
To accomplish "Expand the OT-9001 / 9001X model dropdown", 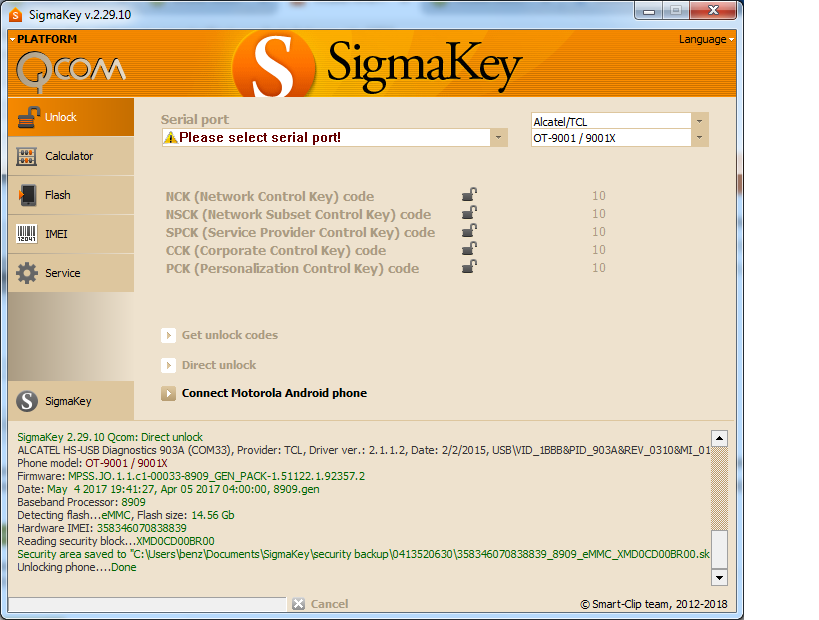I will [x=699, y=138].
